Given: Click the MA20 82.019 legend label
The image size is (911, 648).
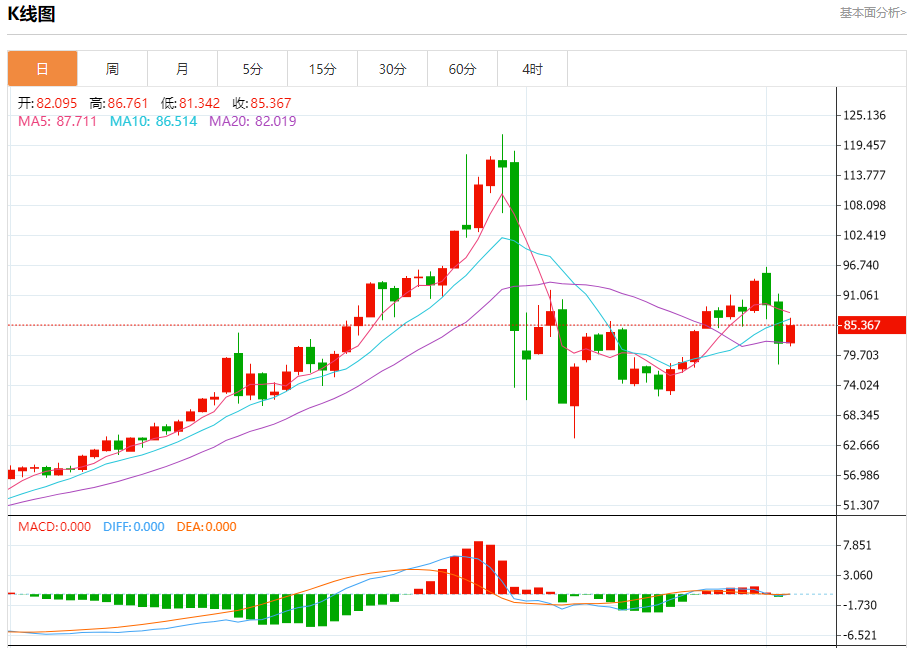Looking at the screenshot, I should tap(253, 121).
